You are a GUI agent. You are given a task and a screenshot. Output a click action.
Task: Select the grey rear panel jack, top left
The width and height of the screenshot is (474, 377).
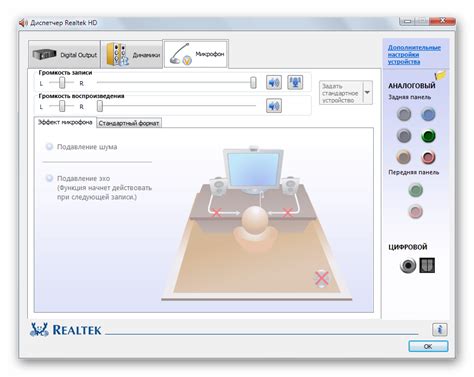404,114
